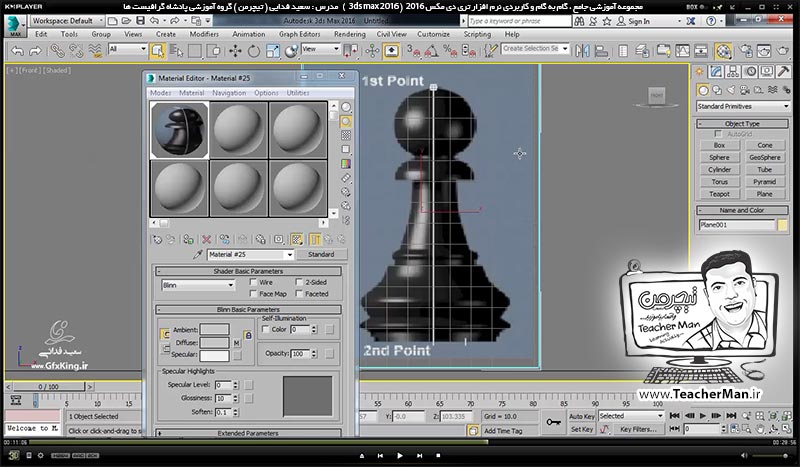Toggle Show Shaded Material in Viewport
This screenshot has height=467, width=800.
[x=296, y=239]
